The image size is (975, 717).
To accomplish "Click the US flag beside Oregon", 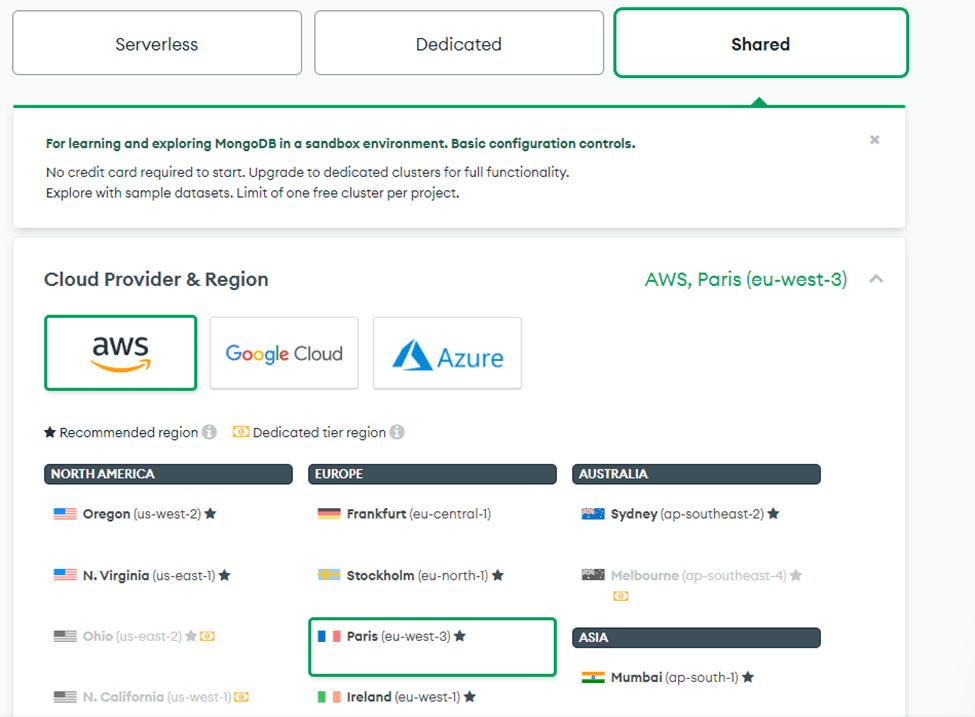I will click(x=65, y=514).
